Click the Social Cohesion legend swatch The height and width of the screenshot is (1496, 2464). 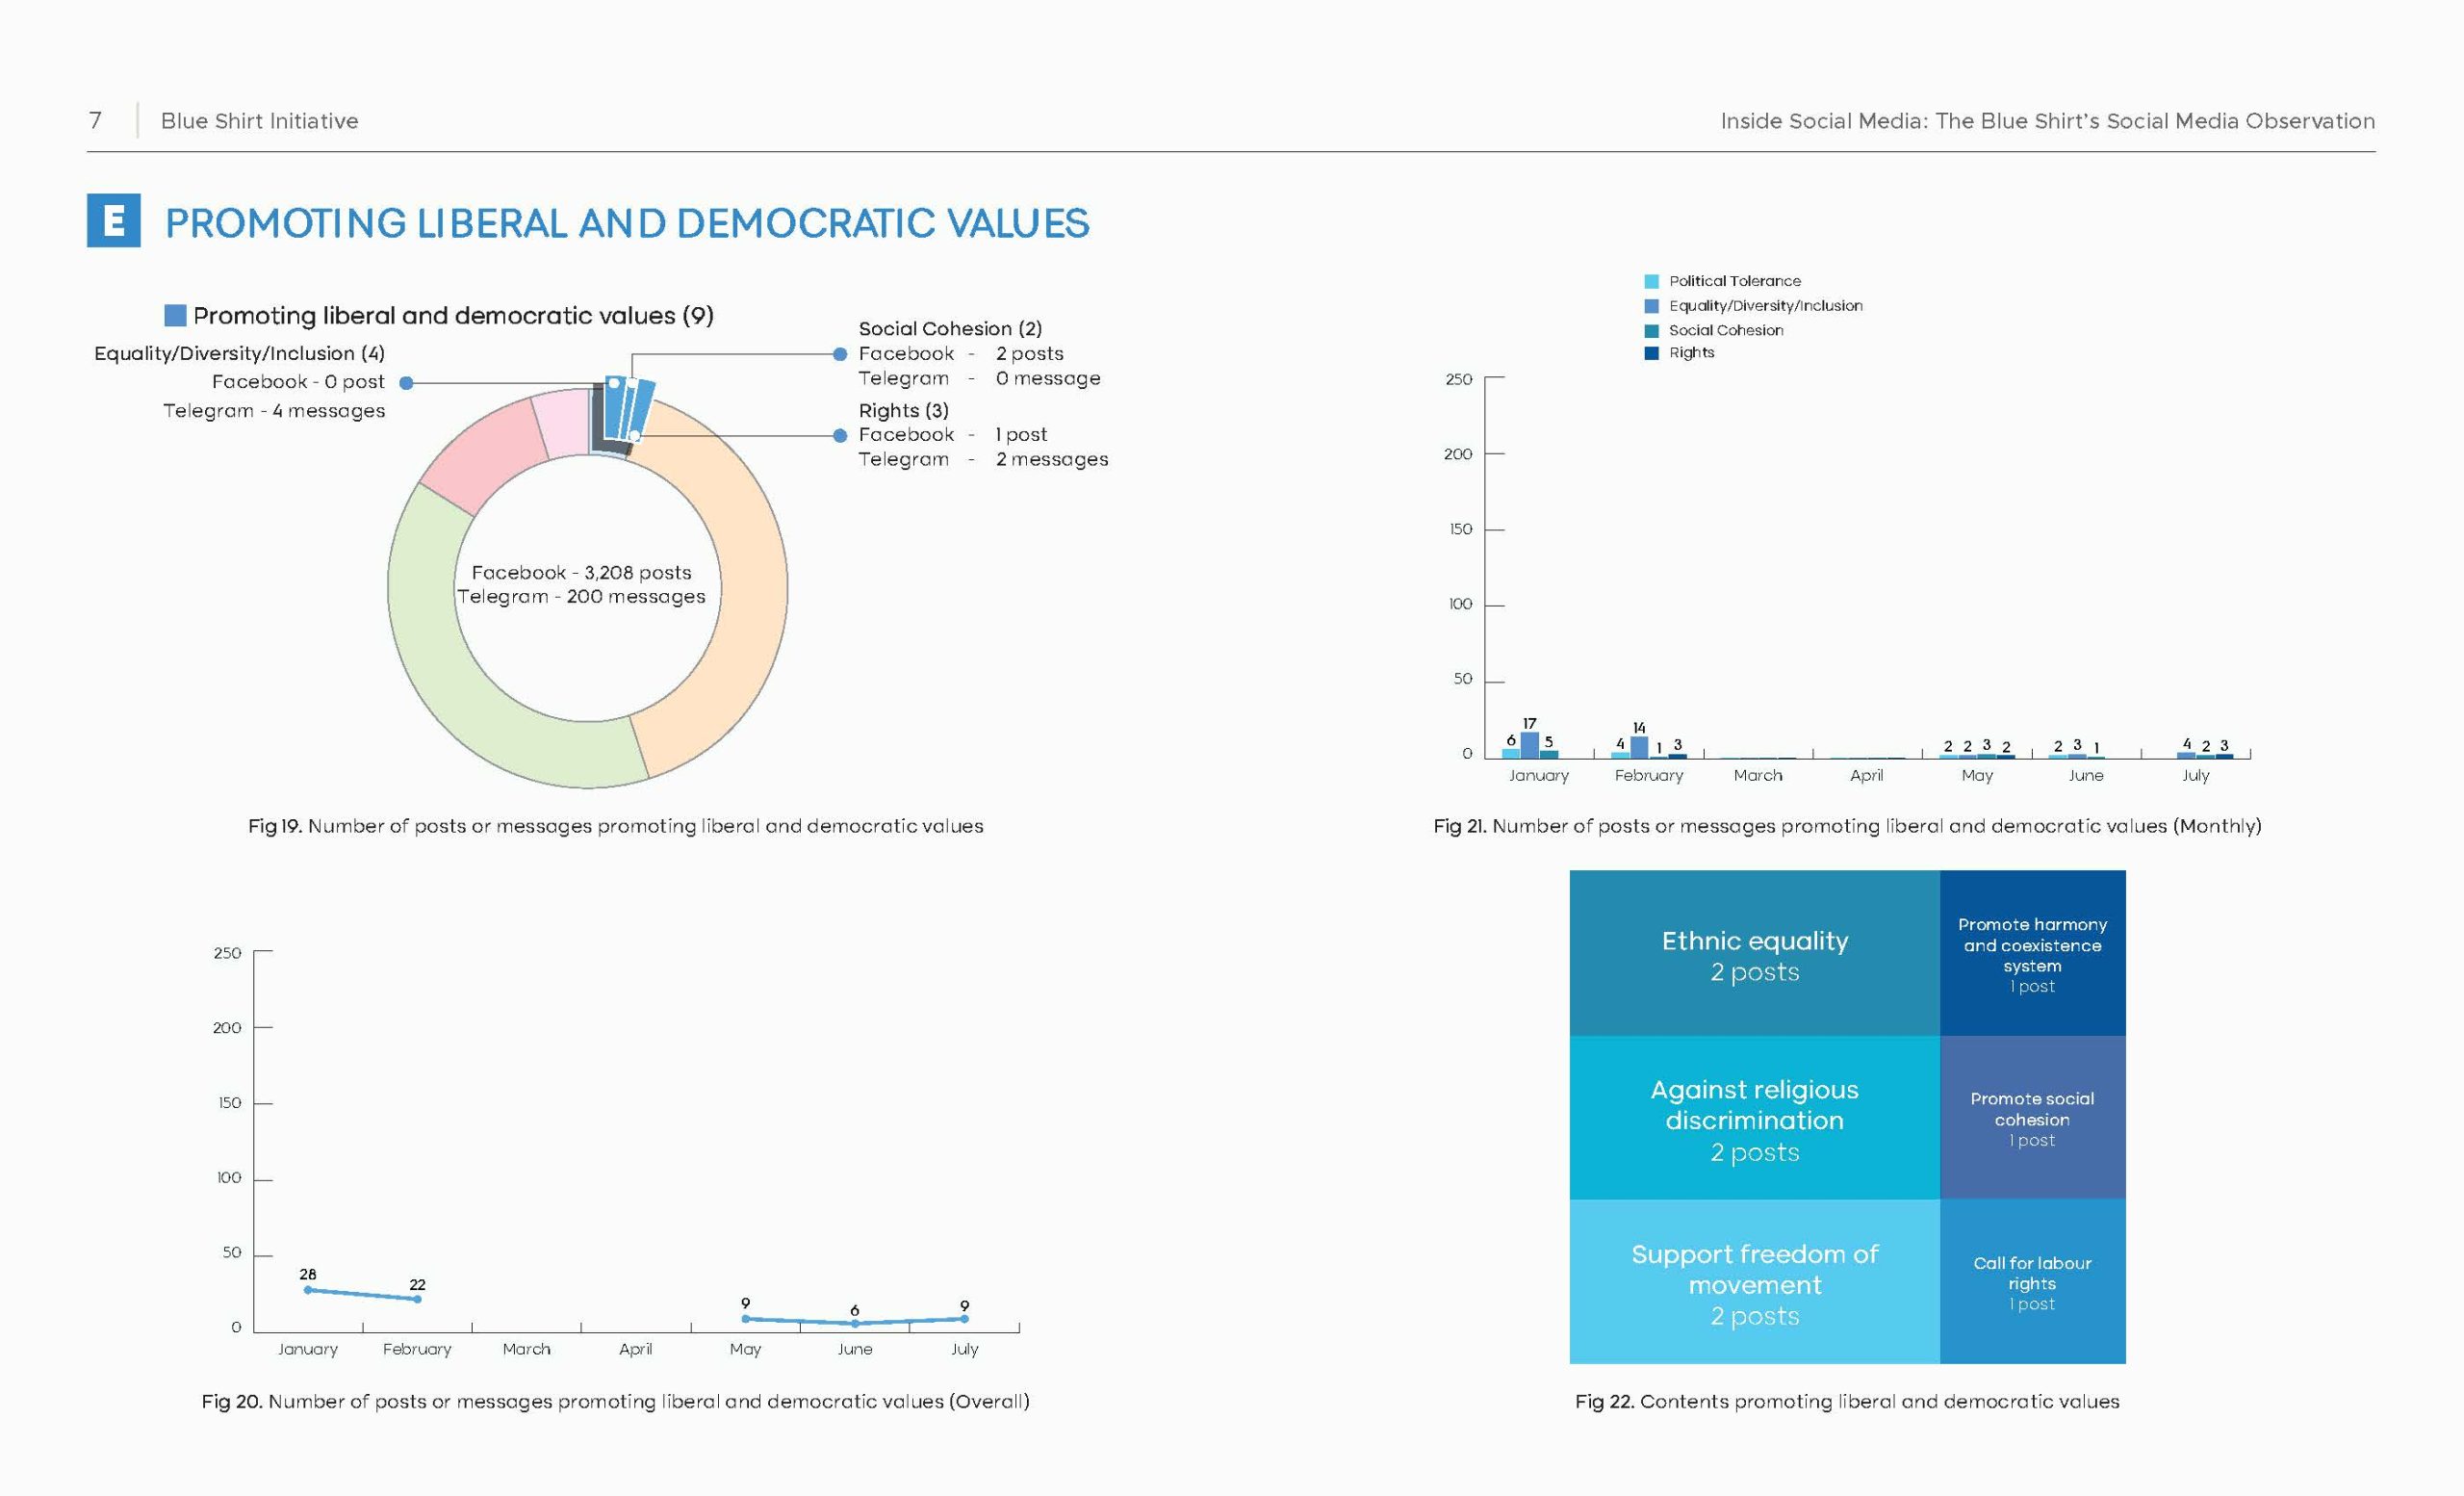coord(1651,330)
